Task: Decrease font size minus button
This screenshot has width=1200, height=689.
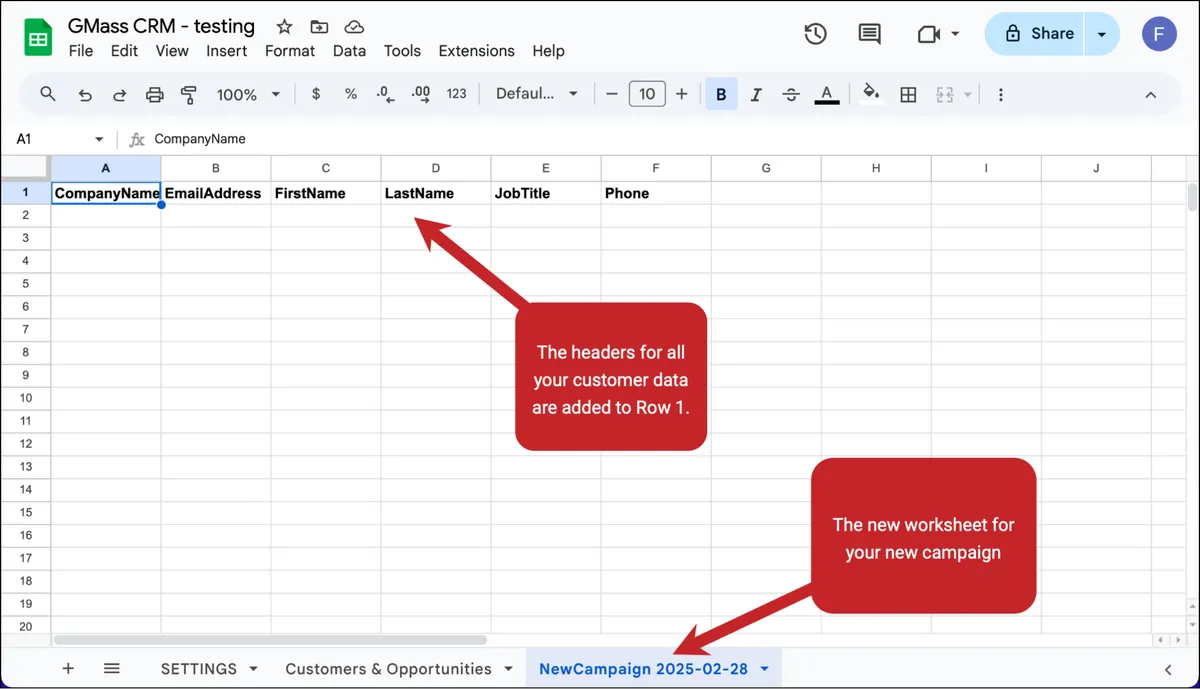Action: tap(612, 94)
